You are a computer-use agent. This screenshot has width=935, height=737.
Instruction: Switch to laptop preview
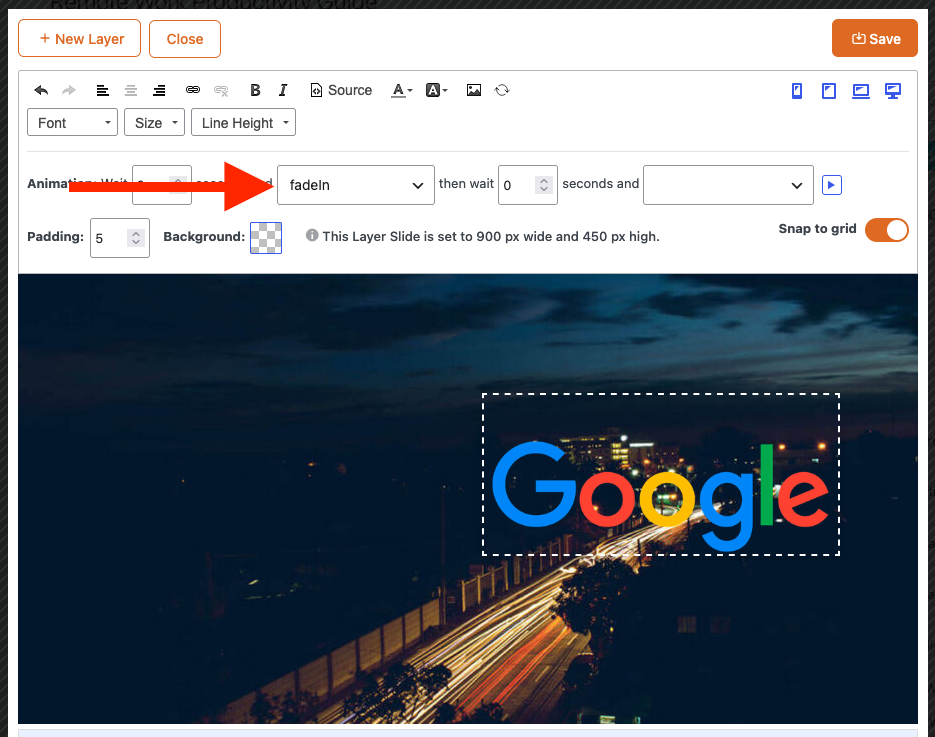pyautogui.click(x=860, y=91)
